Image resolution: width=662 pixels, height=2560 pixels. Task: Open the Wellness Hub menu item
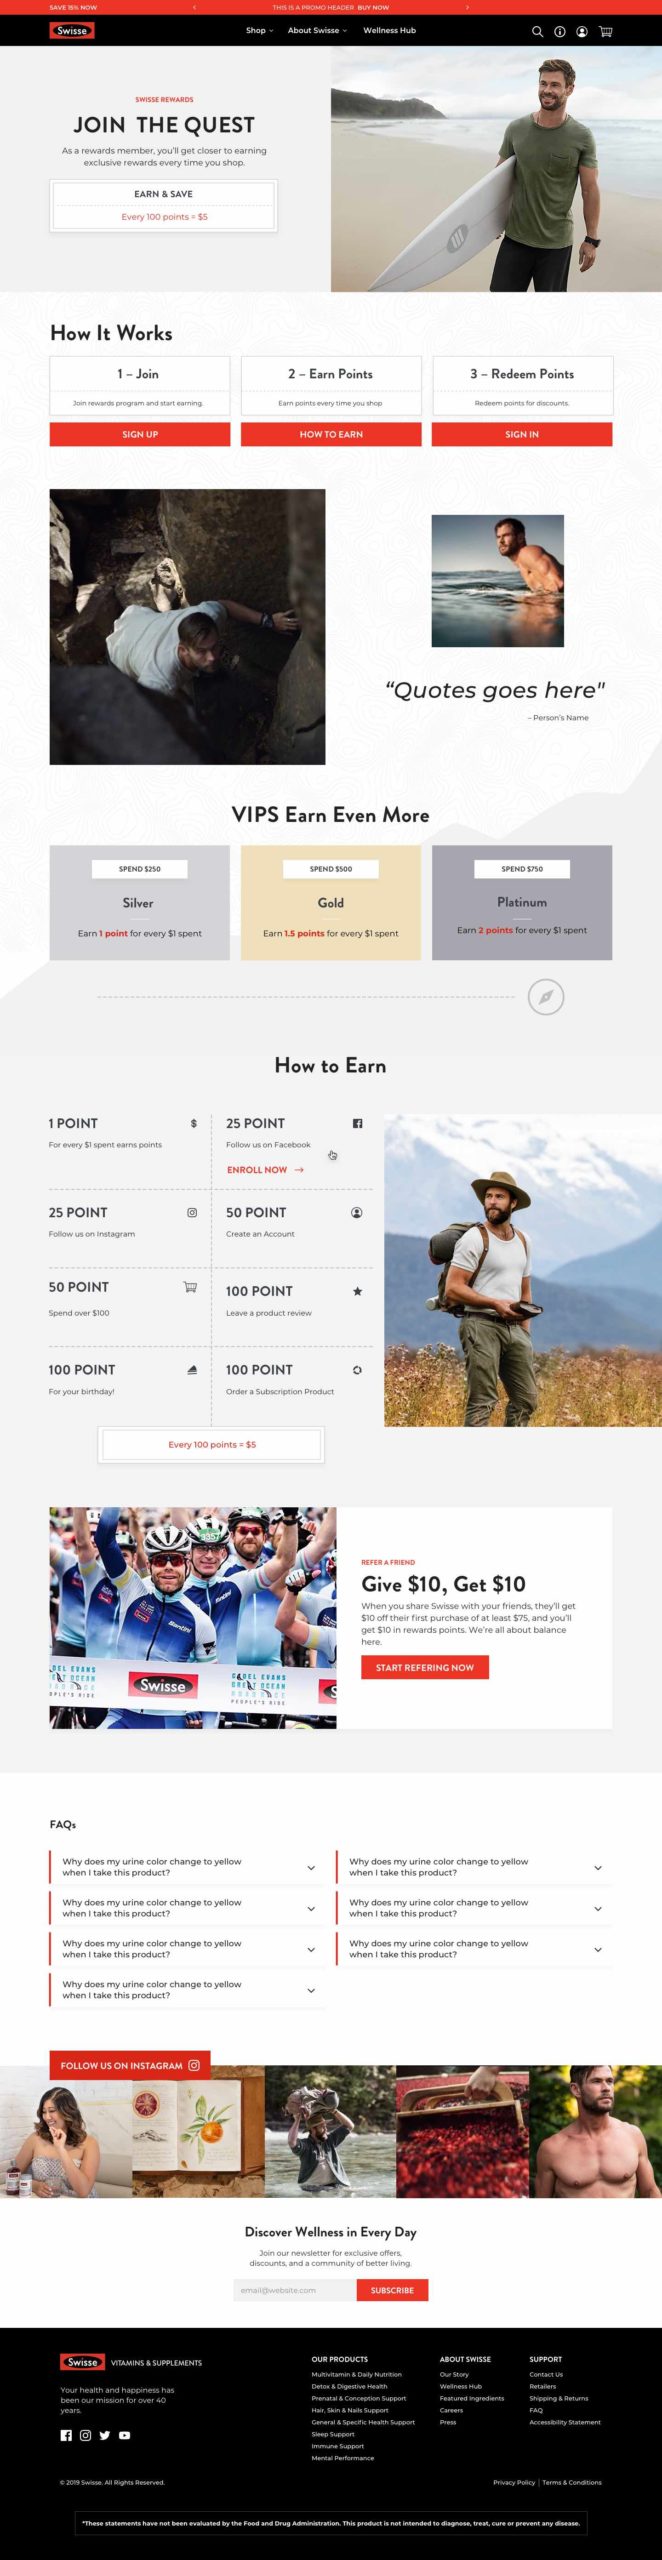[x=389, y=30]
